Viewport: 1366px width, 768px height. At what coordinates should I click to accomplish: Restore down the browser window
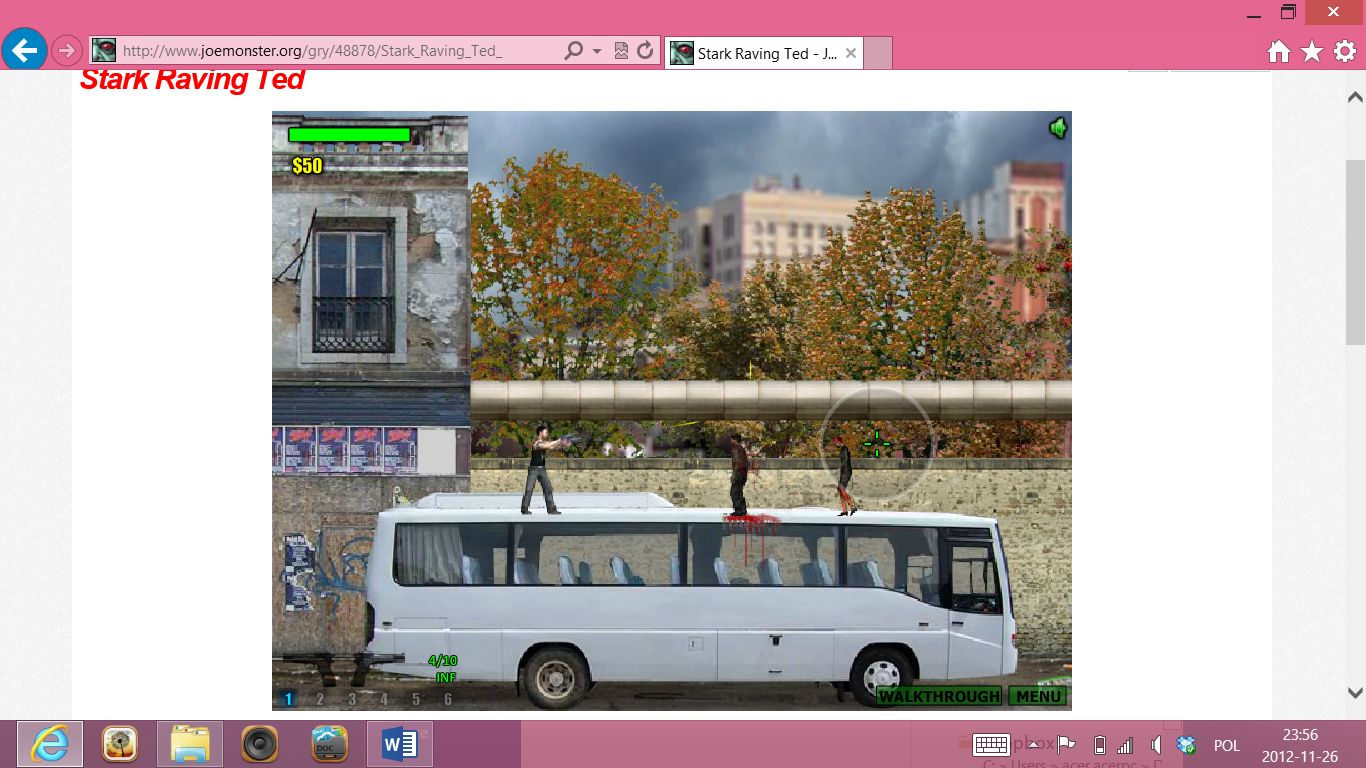pos(1288,13)
